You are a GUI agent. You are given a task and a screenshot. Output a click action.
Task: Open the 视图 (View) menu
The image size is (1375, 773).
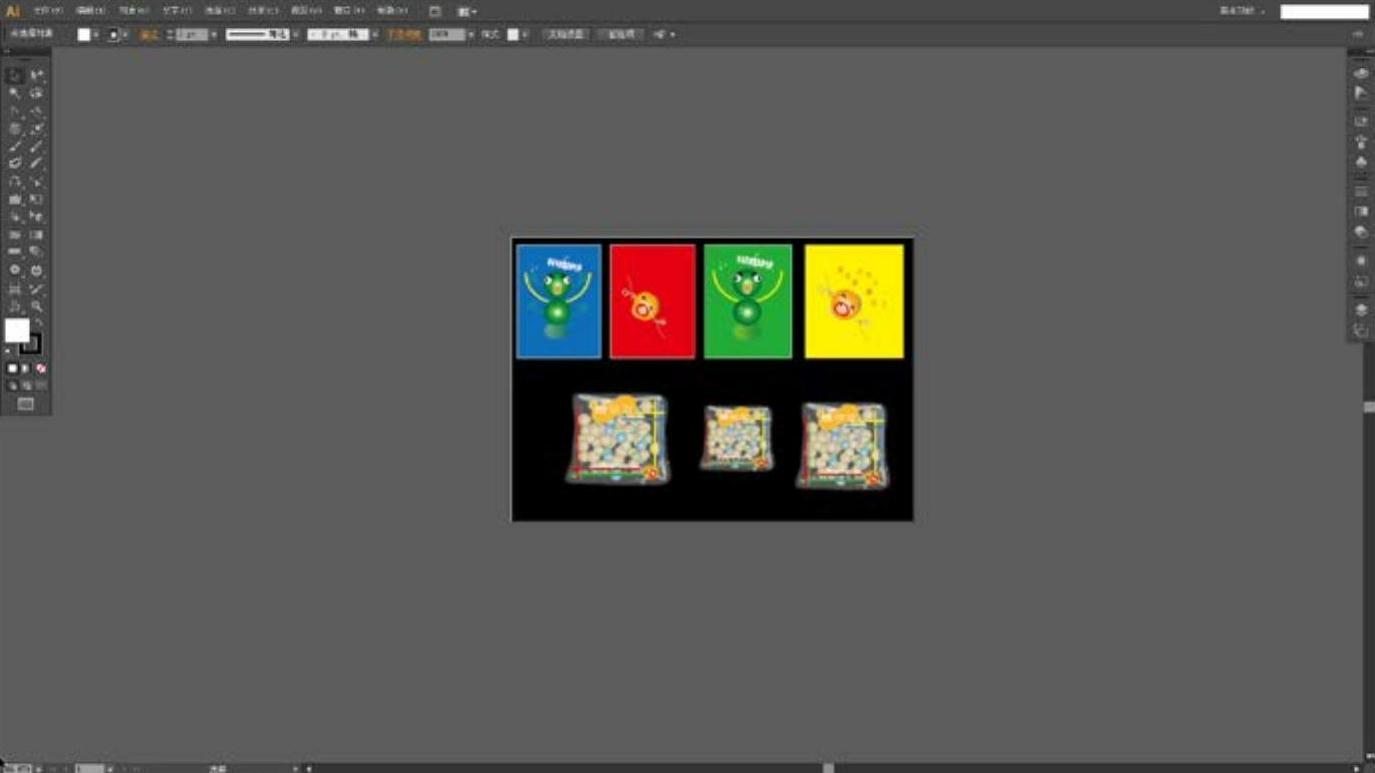305,11
